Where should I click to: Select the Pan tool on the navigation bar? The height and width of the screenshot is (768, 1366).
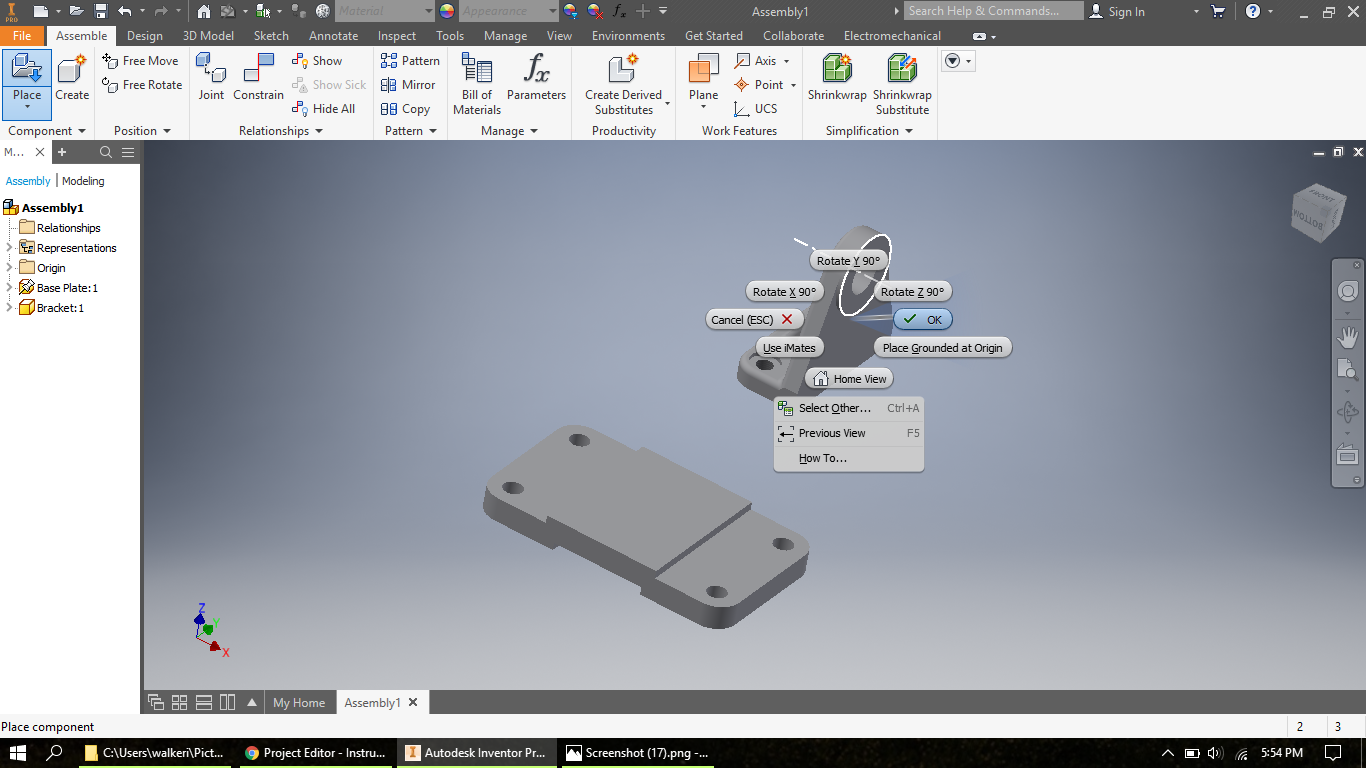(1347, 337)
